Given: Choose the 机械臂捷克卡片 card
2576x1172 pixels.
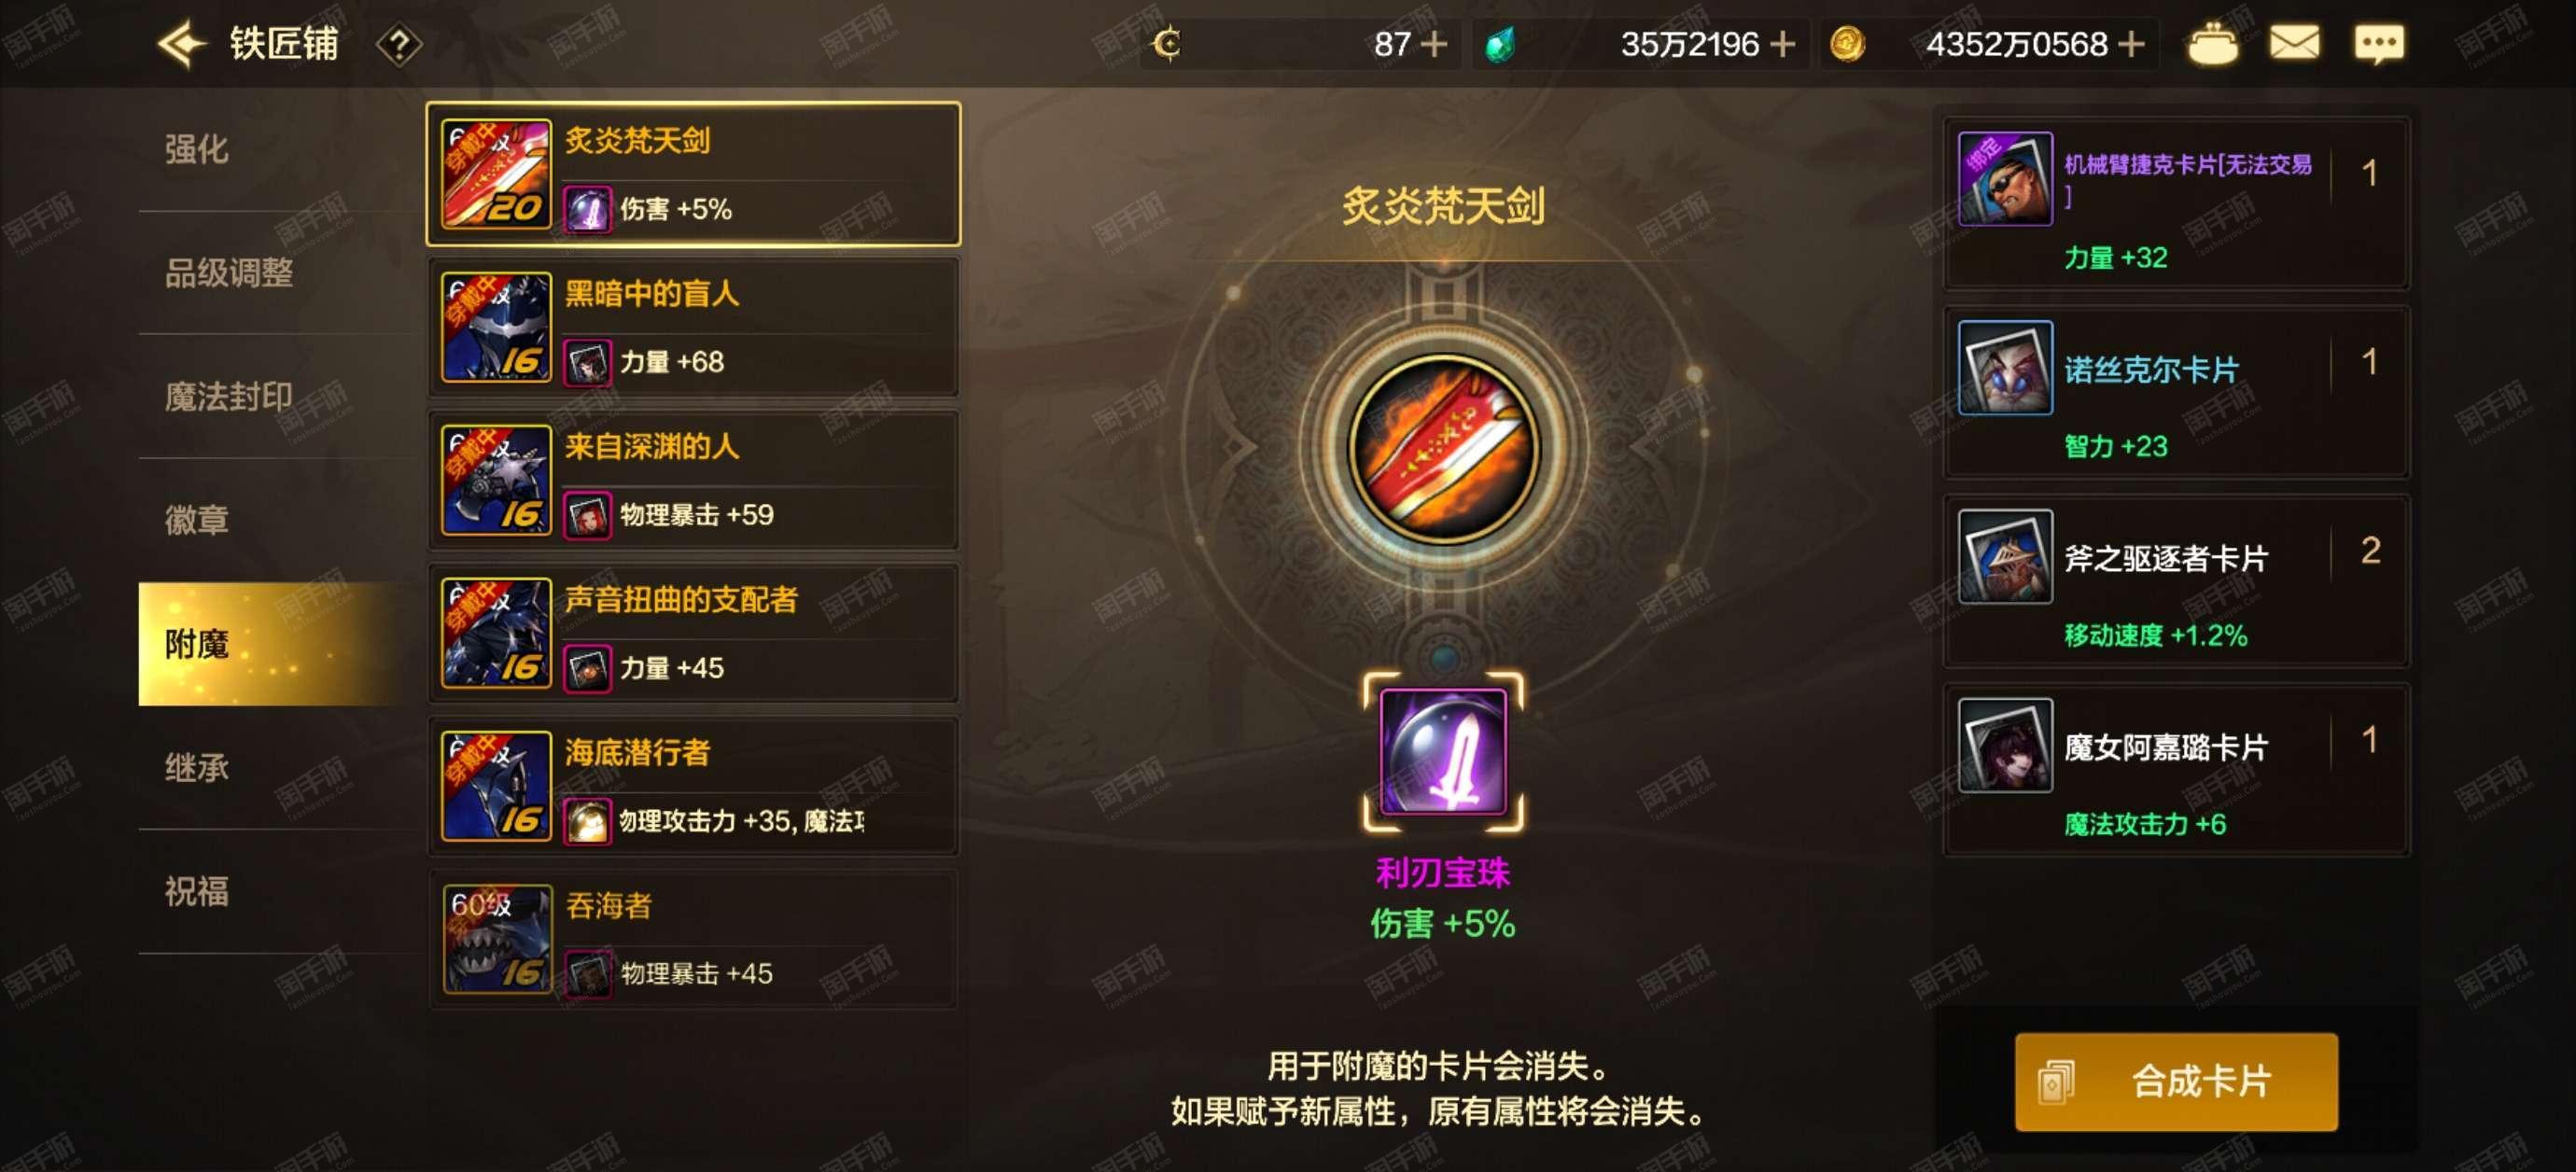Looking at the screenshot, I should click(2175, 204).
